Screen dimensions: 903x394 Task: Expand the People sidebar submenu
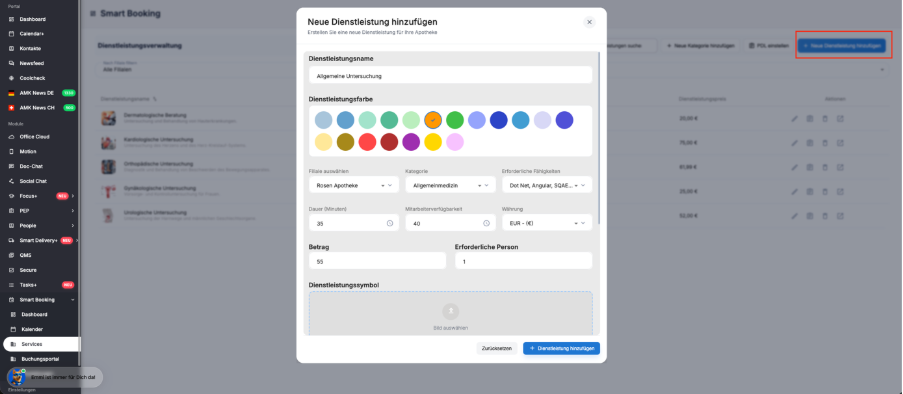[73, 226]
